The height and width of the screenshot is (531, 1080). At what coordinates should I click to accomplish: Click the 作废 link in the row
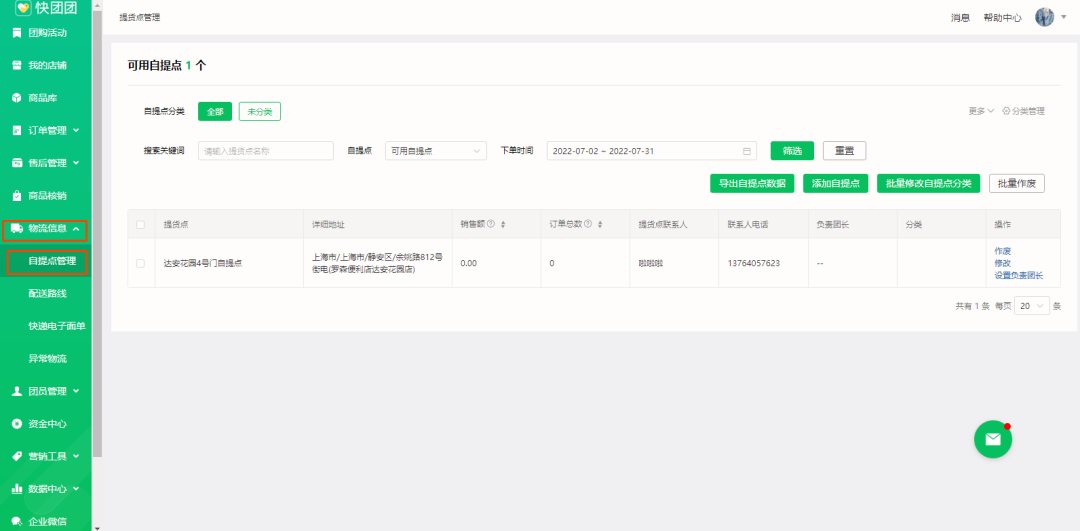(x=1002, y=251)
